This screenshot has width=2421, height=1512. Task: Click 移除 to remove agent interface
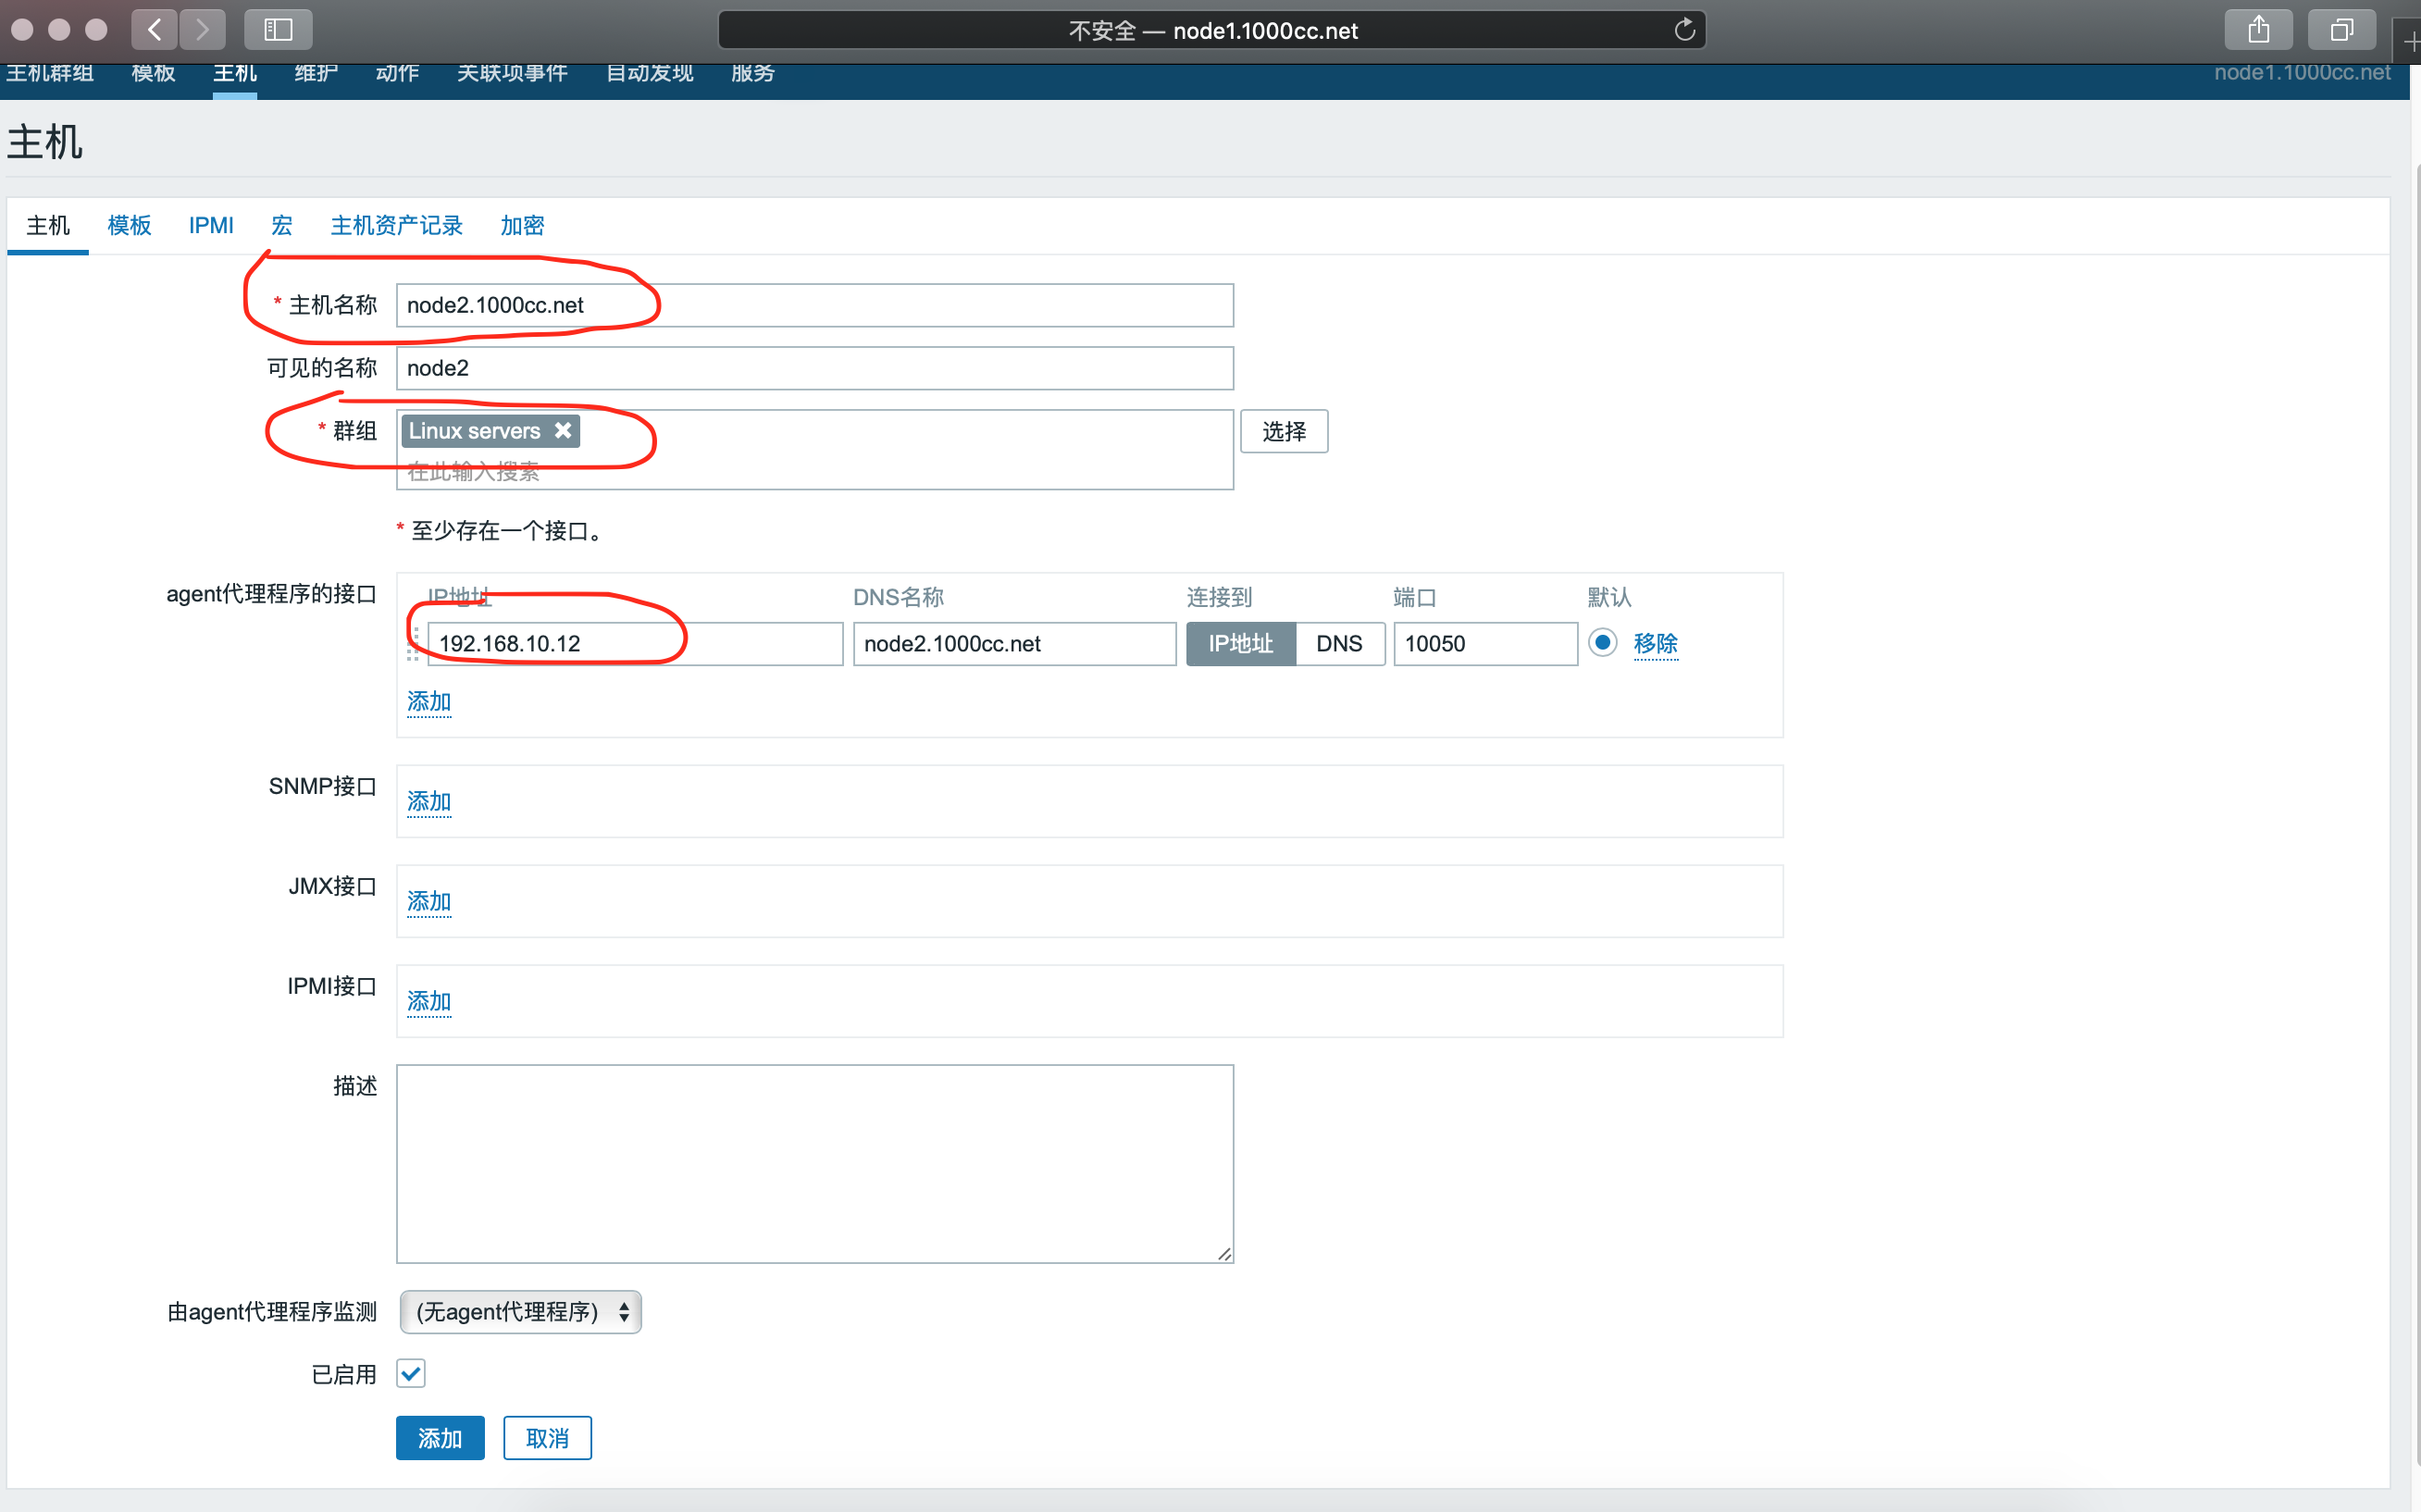1655,643
